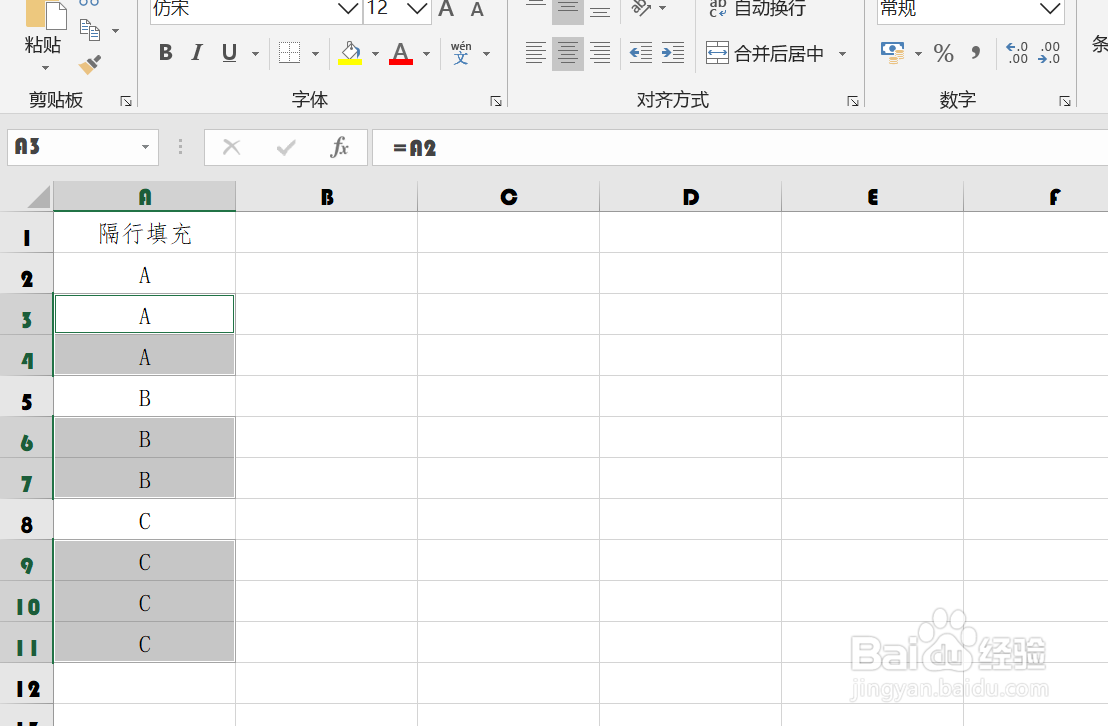
Task: Increase indent icon
Action: [x=673, y=53]
